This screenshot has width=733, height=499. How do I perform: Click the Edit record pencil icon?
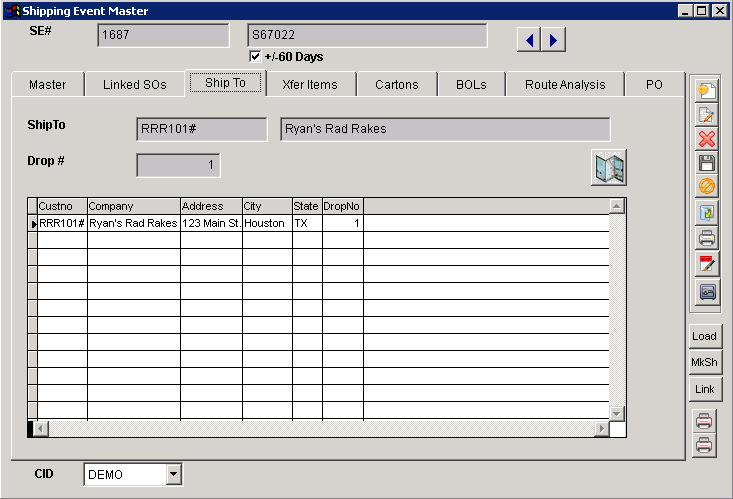(706, 115)
